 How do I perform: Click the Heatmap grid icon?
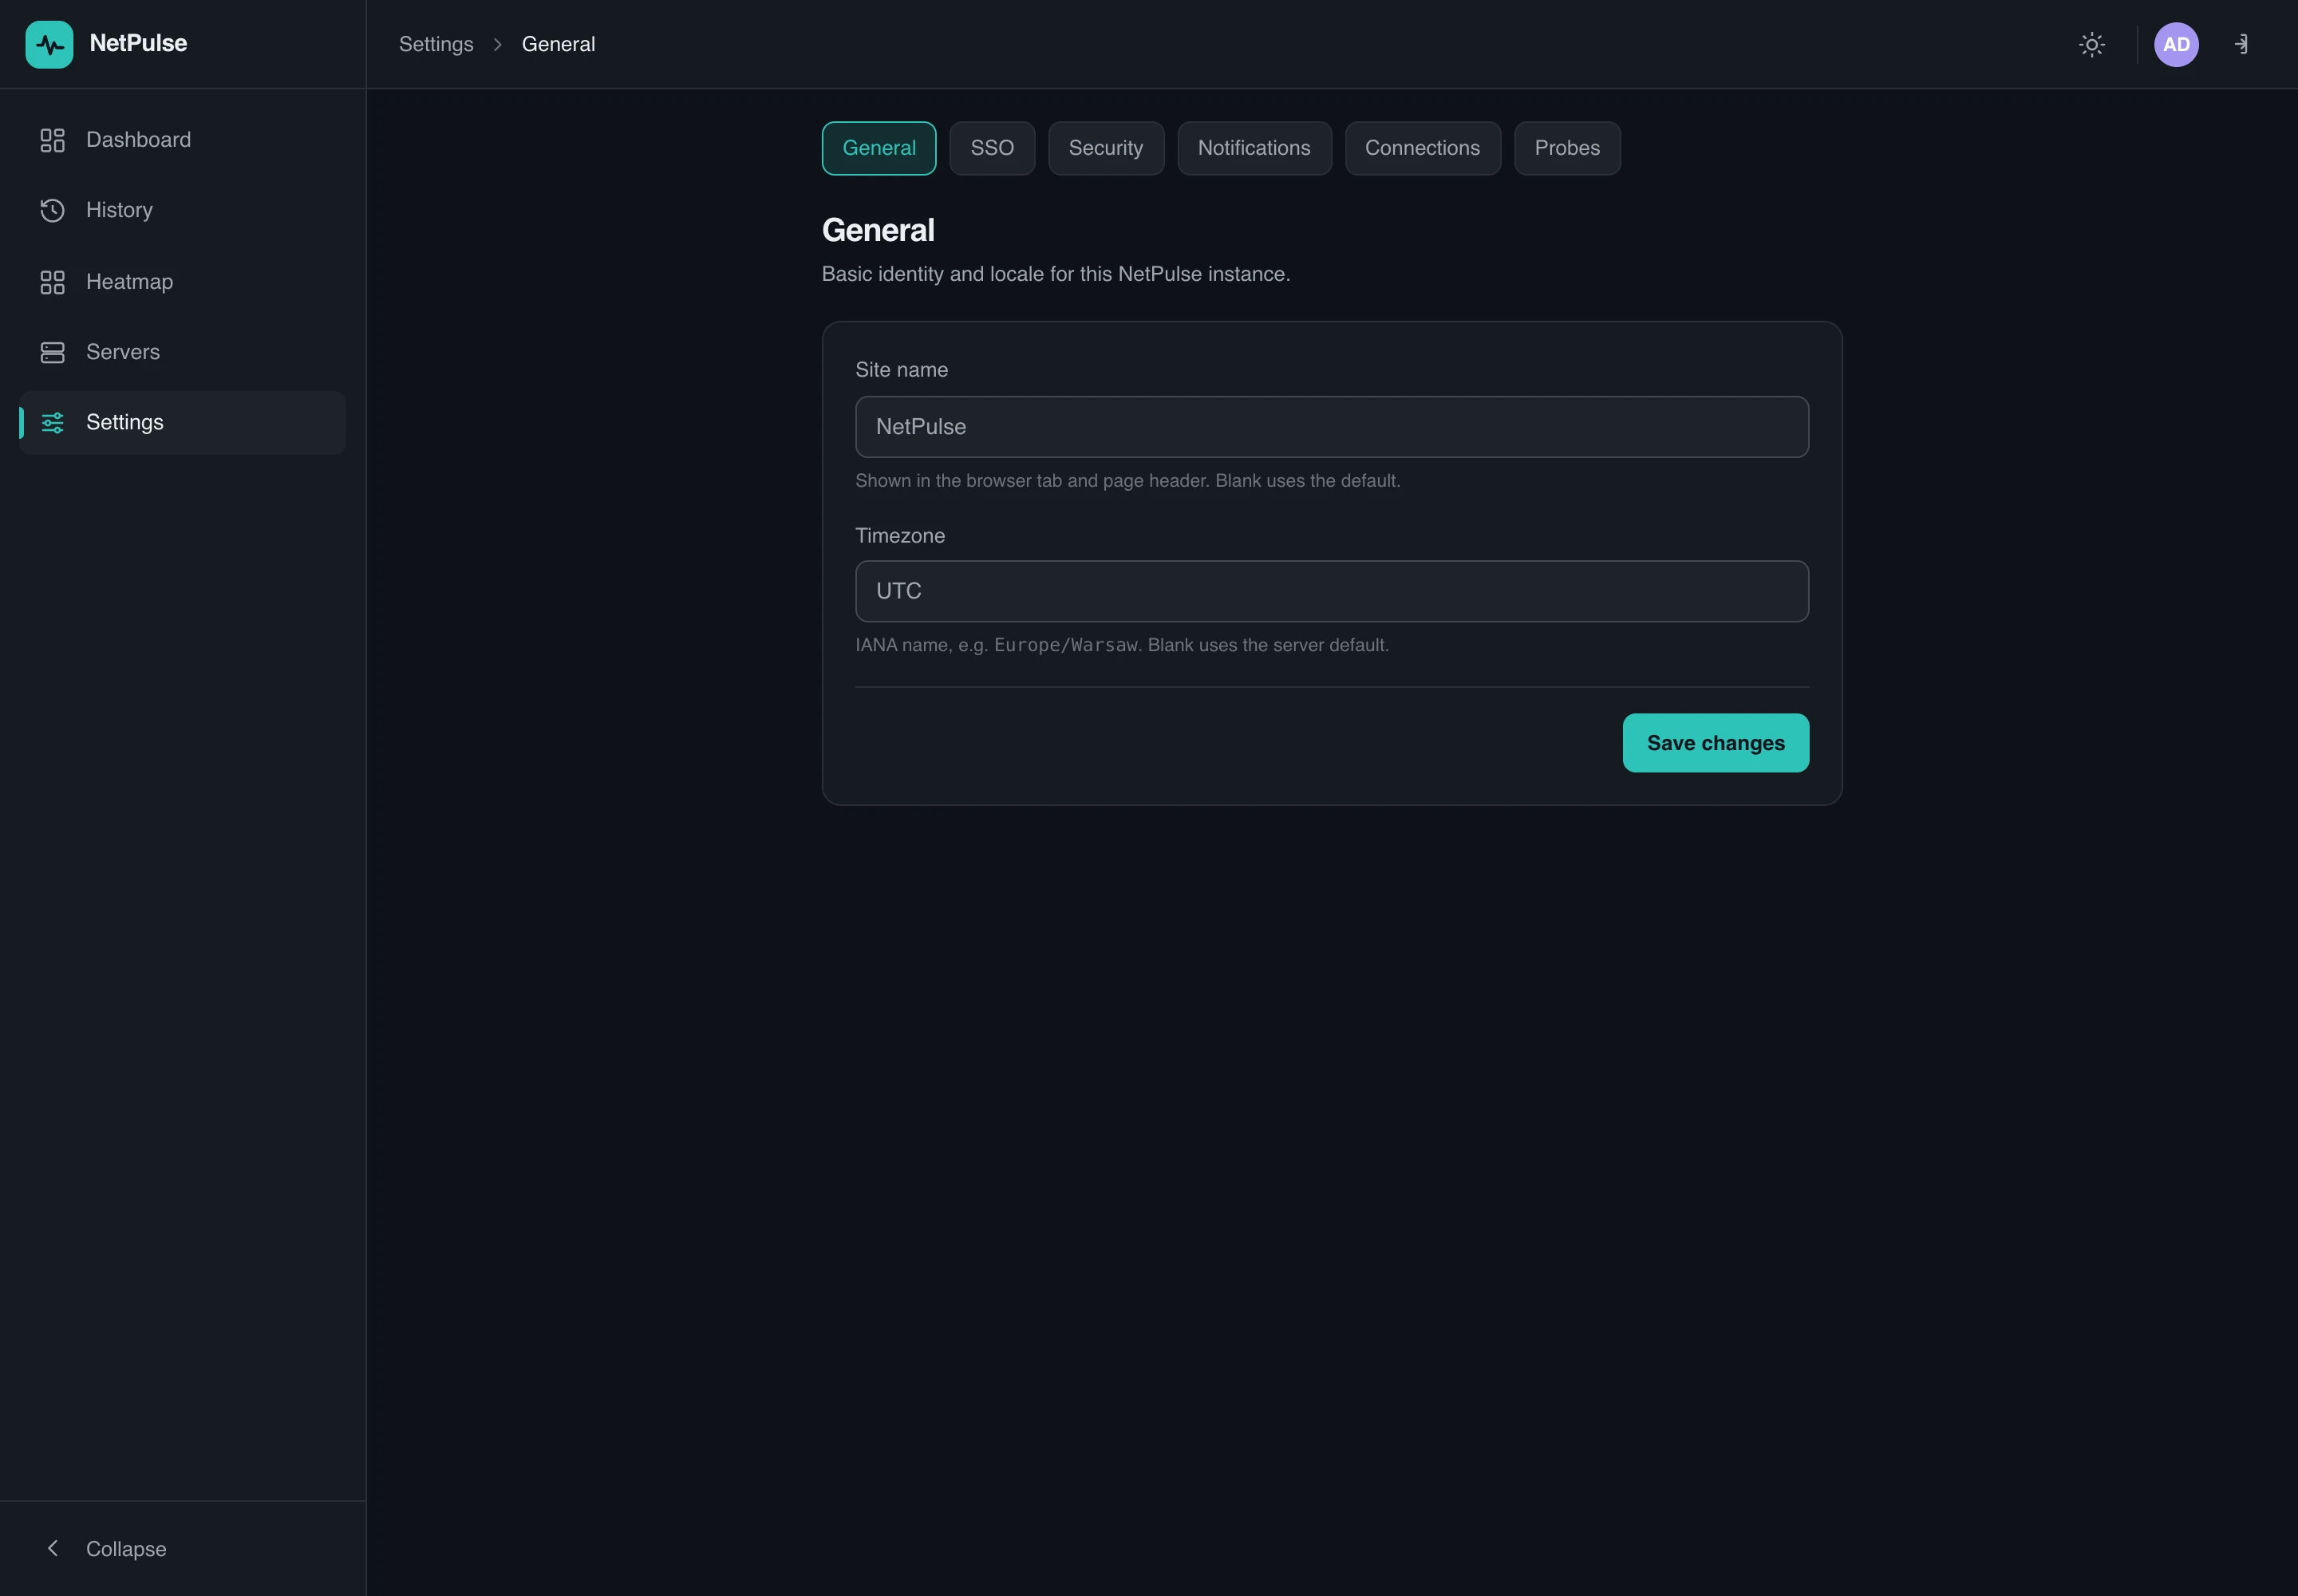coord(52,282)
